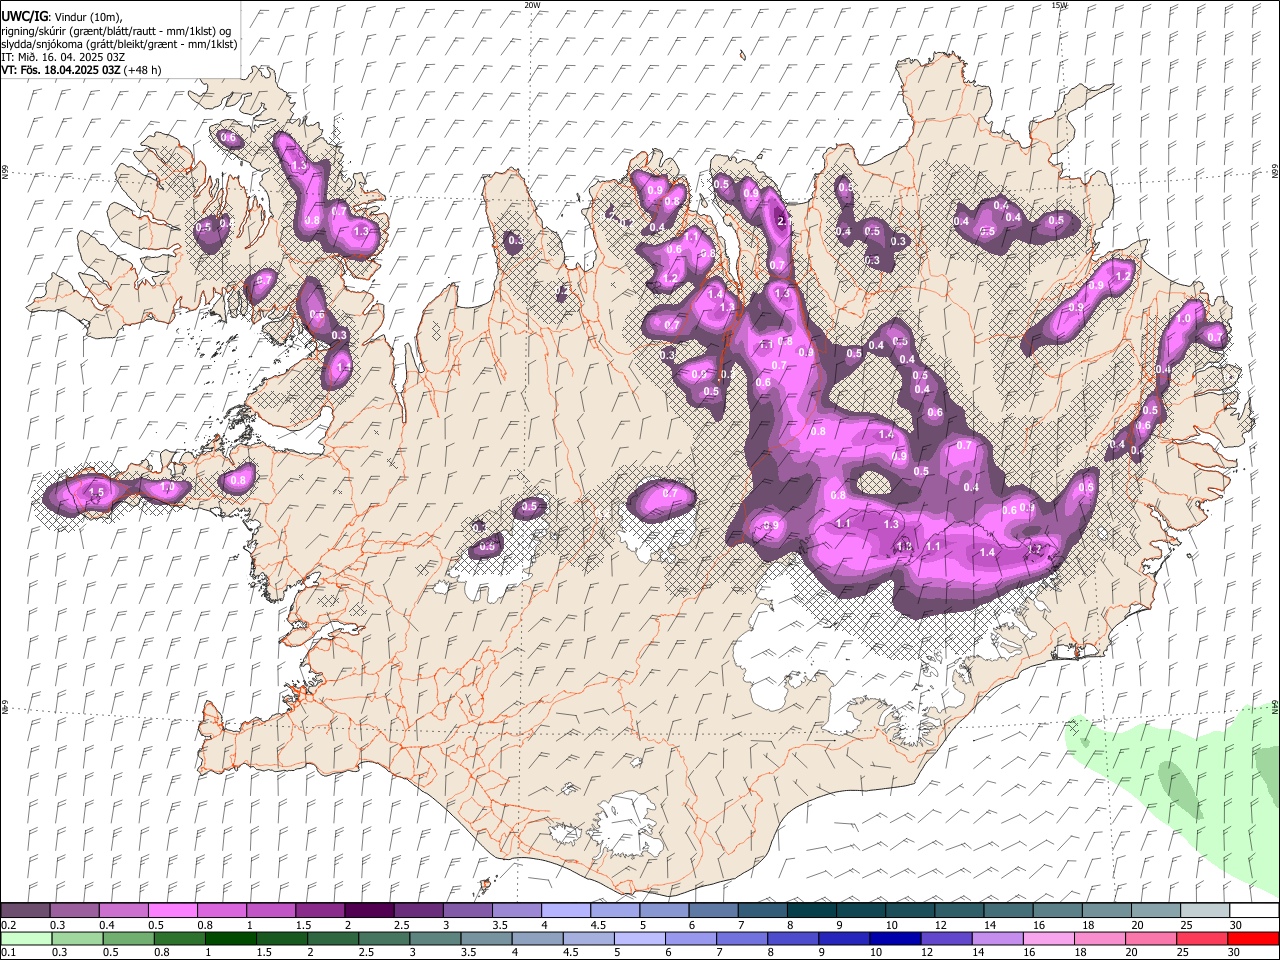This screenshot has height=960, width=1280.
Task: Click the "VT: Fös. 18.04.2025 03Z" valid time
Action: (x=61, y=70)
